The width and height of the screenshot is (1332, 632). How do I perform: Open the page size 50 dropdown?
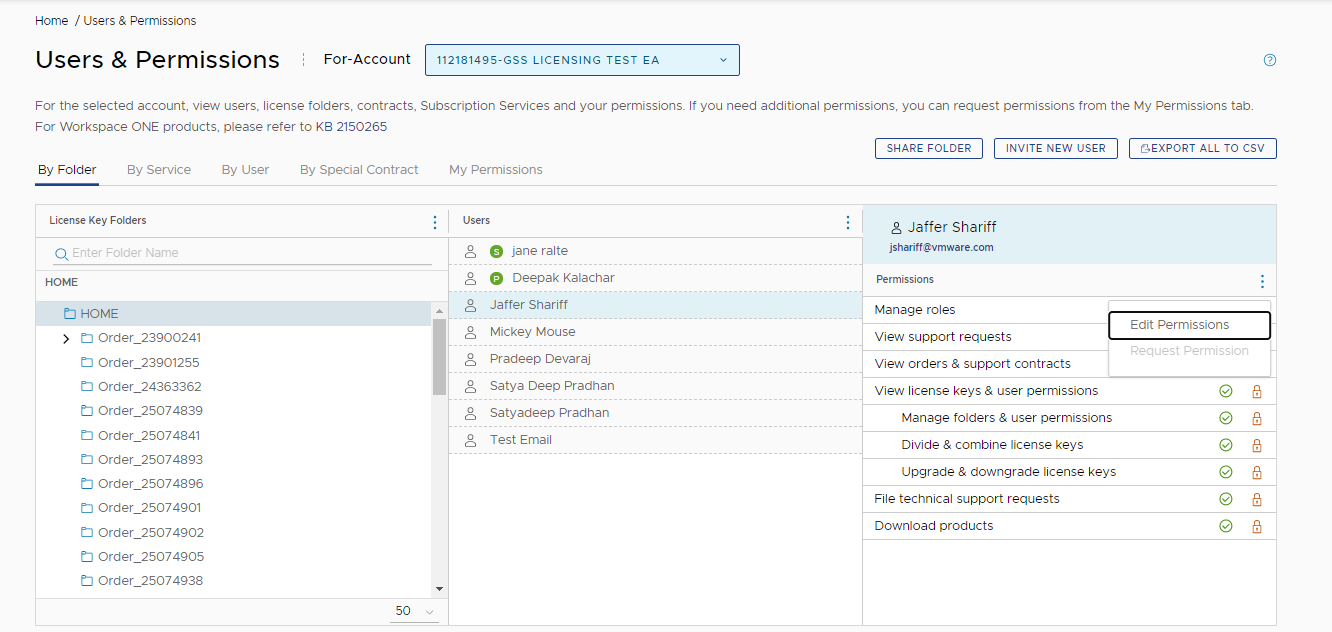pyautogui.click(x=415, y=611)
